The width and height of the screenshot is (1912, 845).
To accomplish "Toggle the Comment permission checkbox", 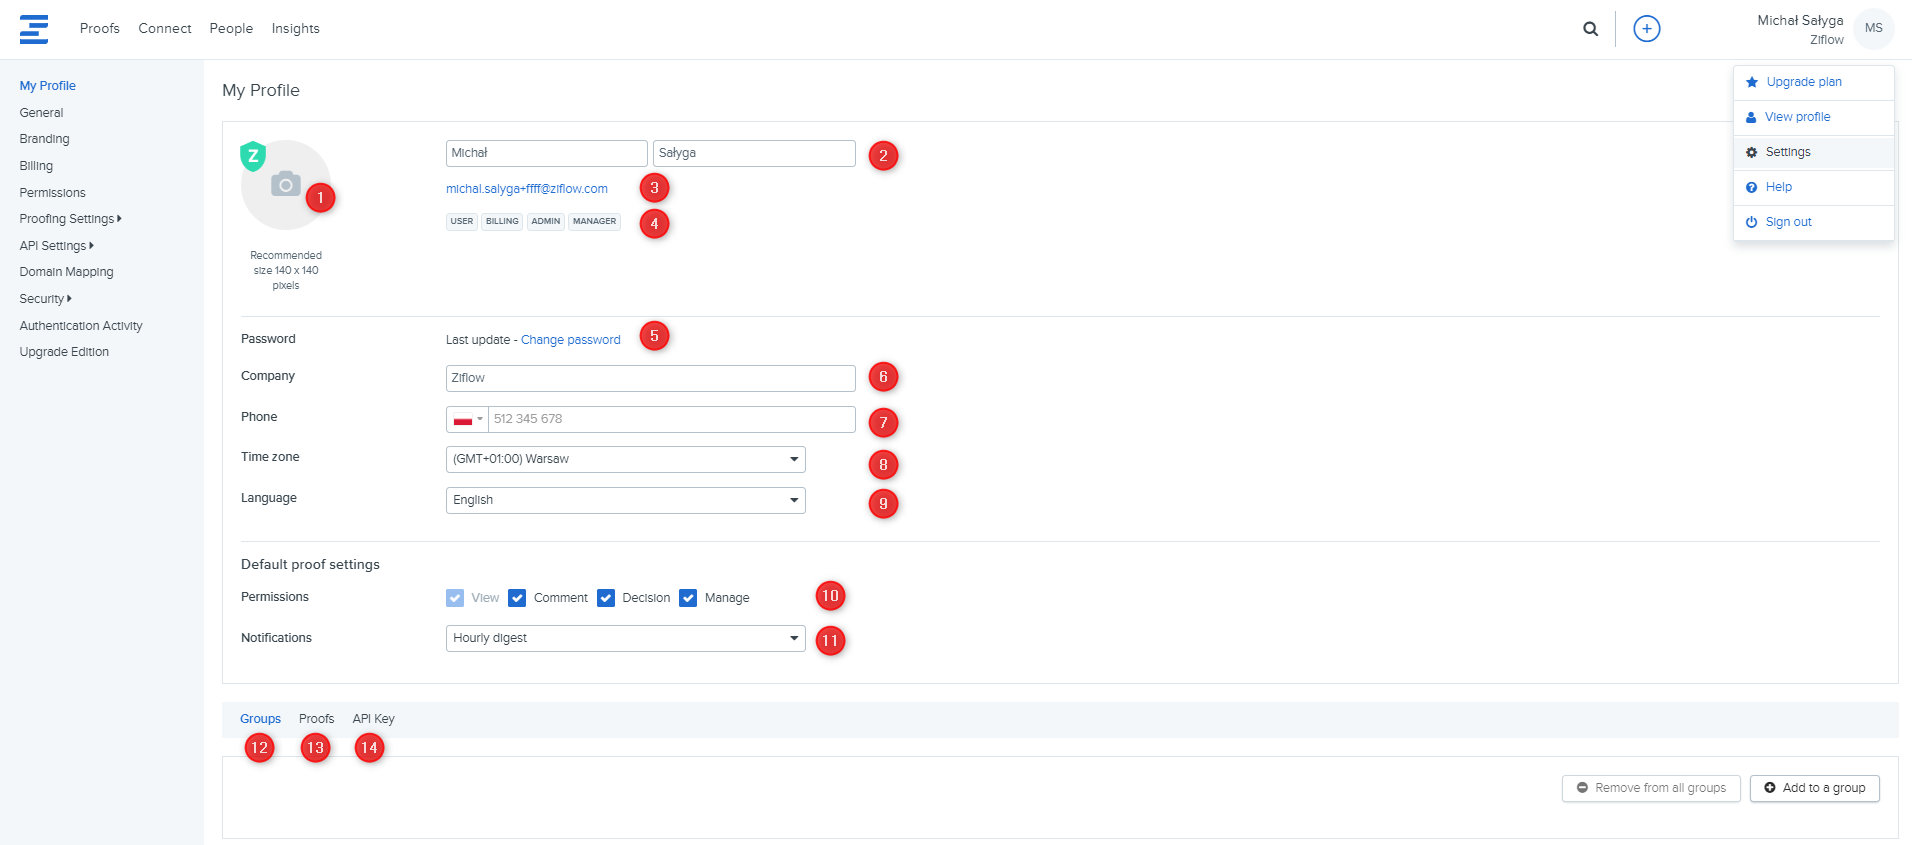I will [517, 598].
